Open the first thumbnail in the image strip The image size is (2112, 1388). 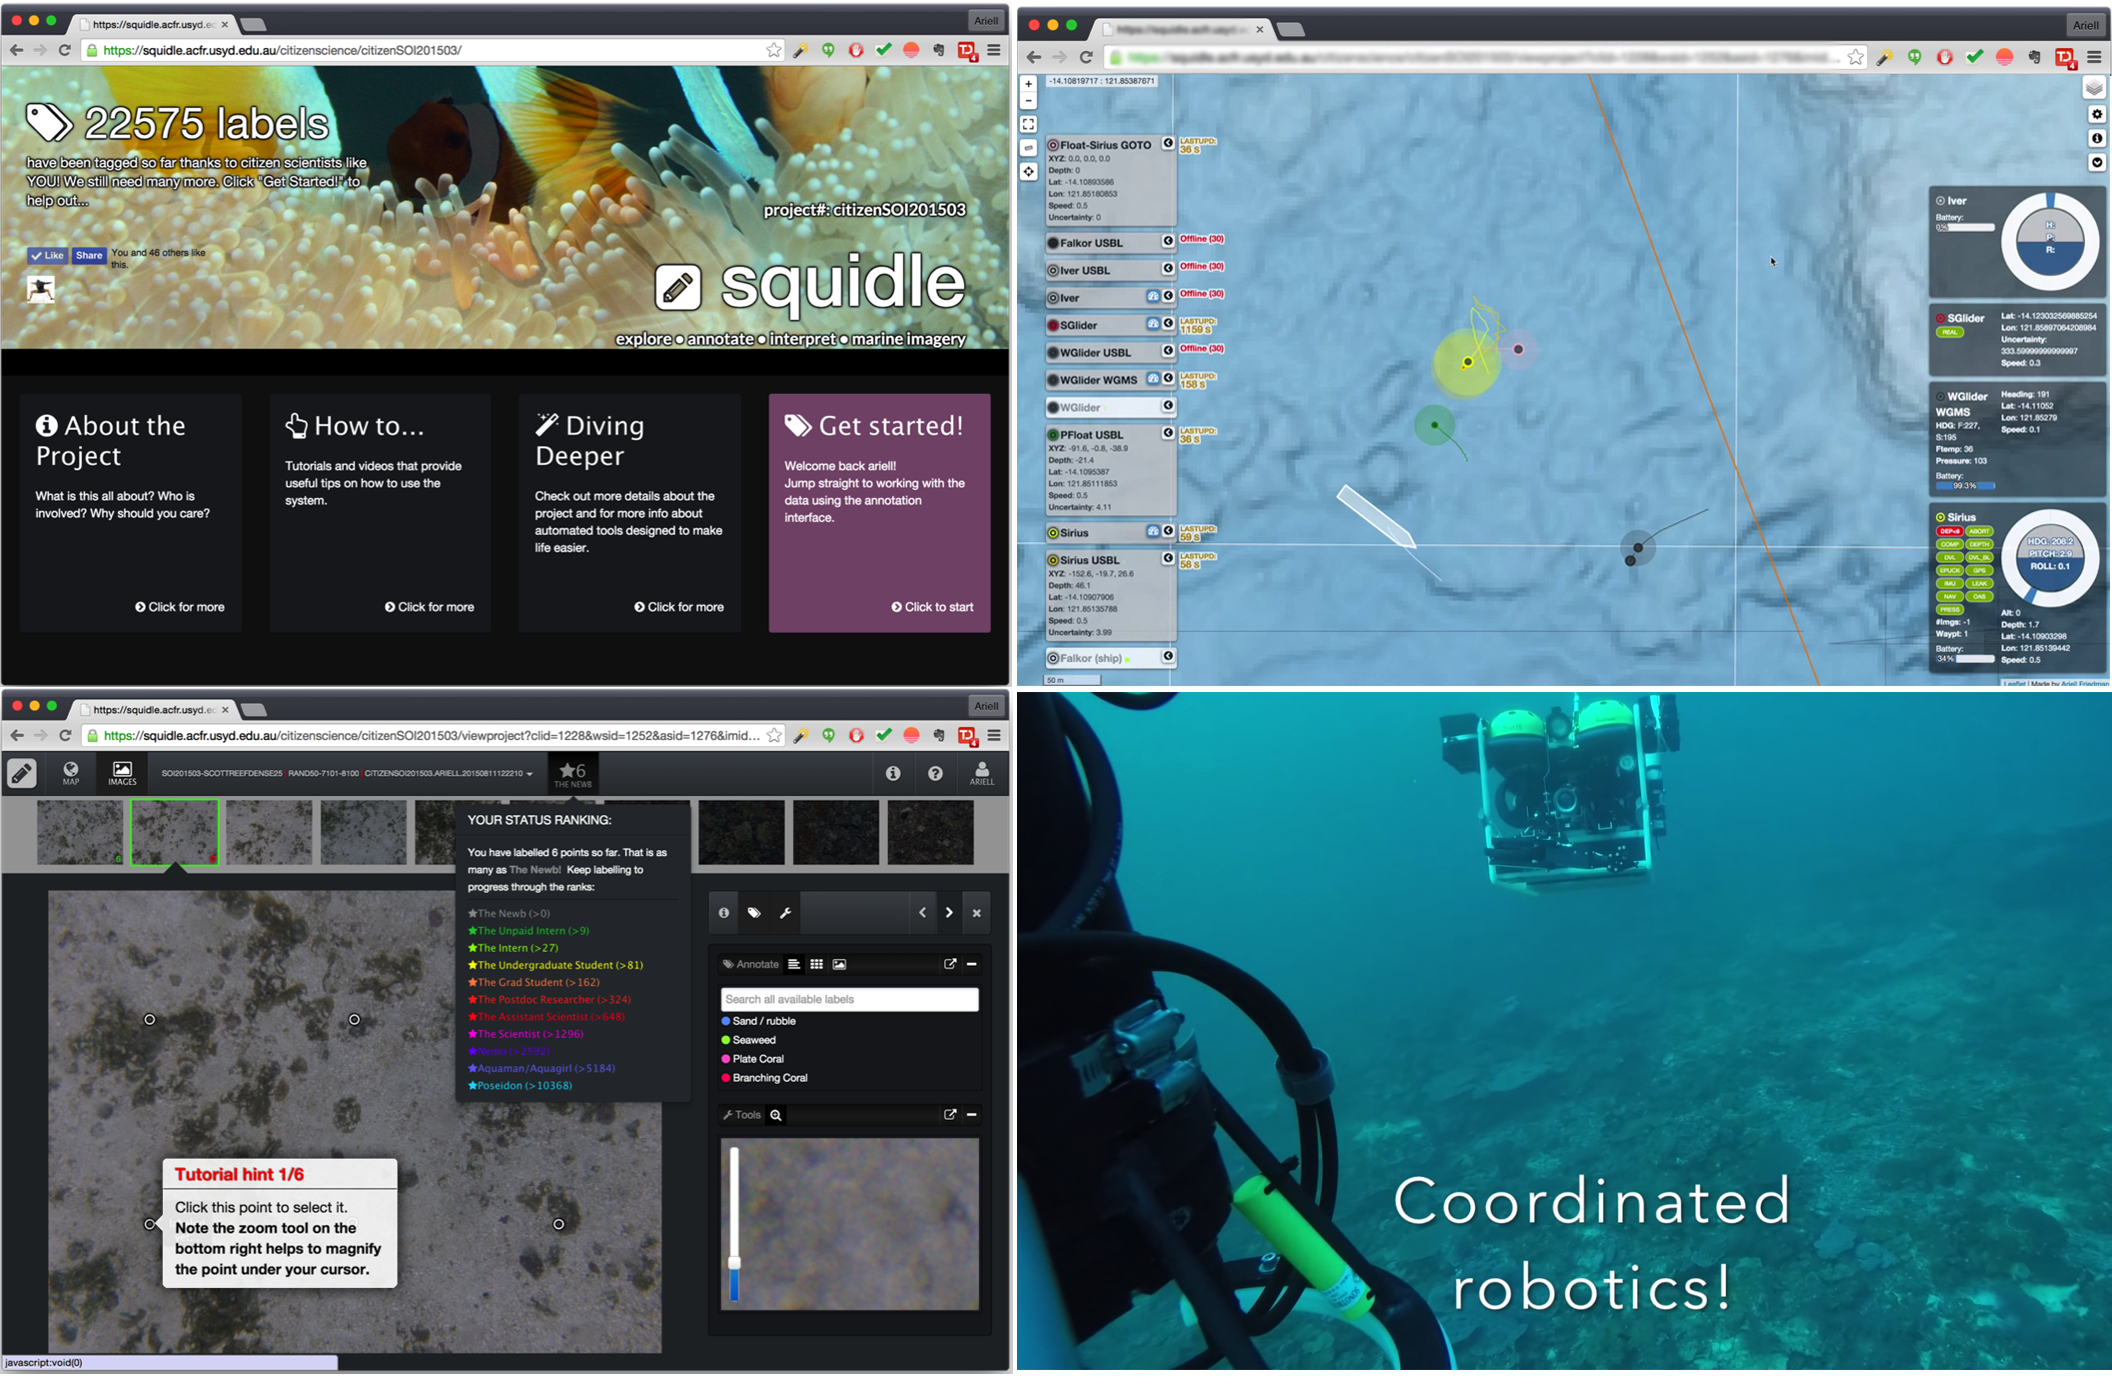tap(80, 832)
